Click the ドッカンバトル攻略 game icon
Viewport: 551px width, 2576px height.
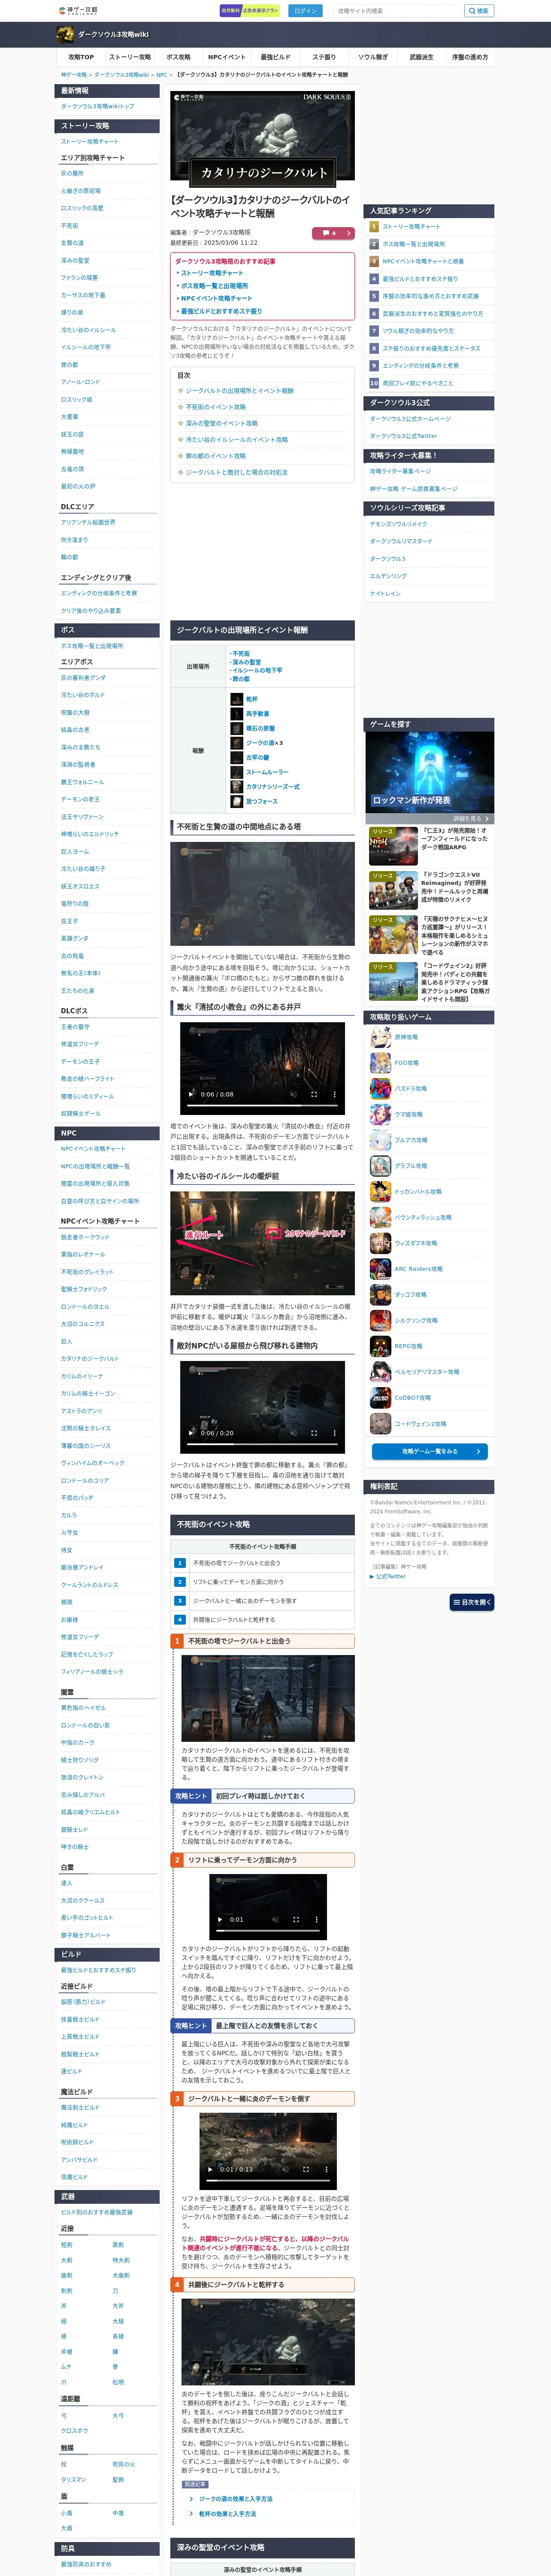[380, 1191]
